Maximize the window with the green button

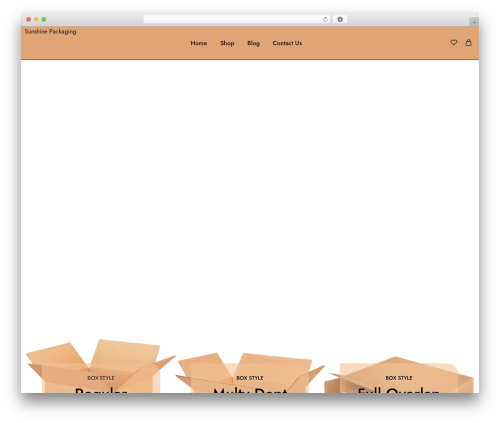click(x=44, y=19)
